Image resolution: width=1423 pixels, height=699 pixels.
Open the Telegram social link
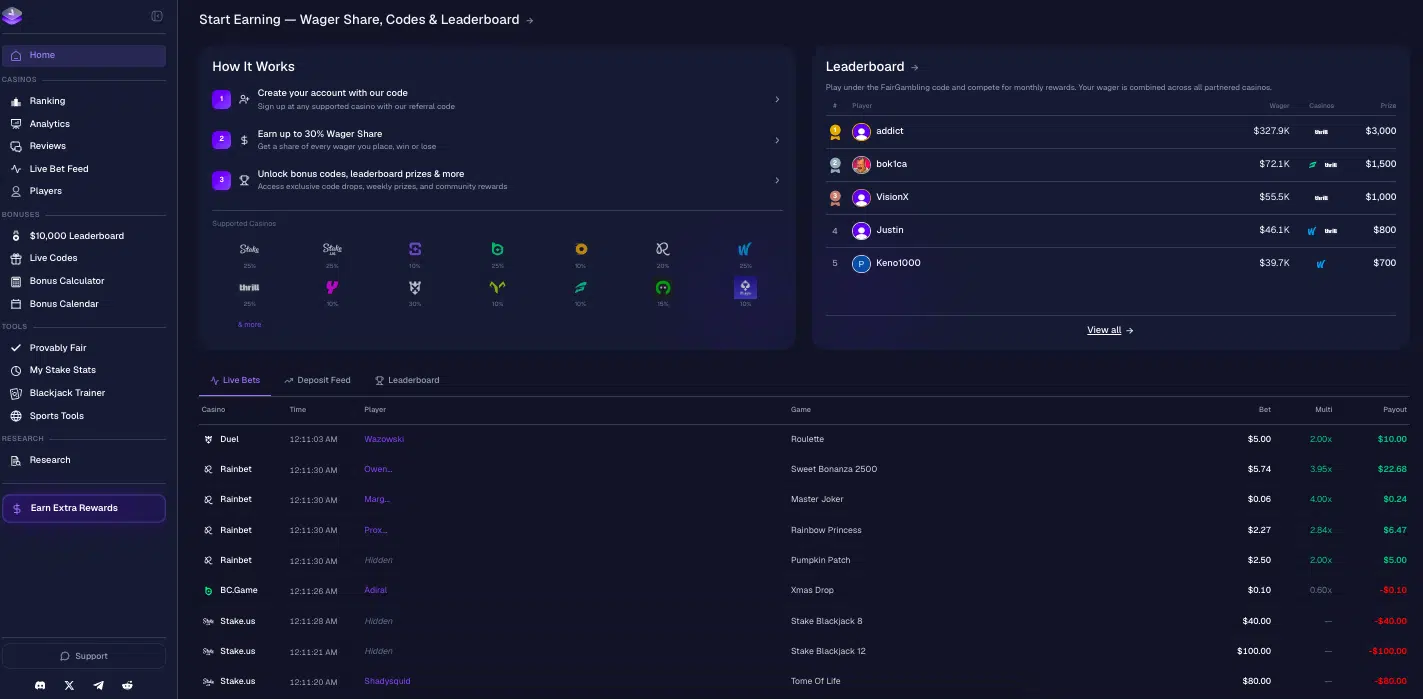tap(98, 685)
